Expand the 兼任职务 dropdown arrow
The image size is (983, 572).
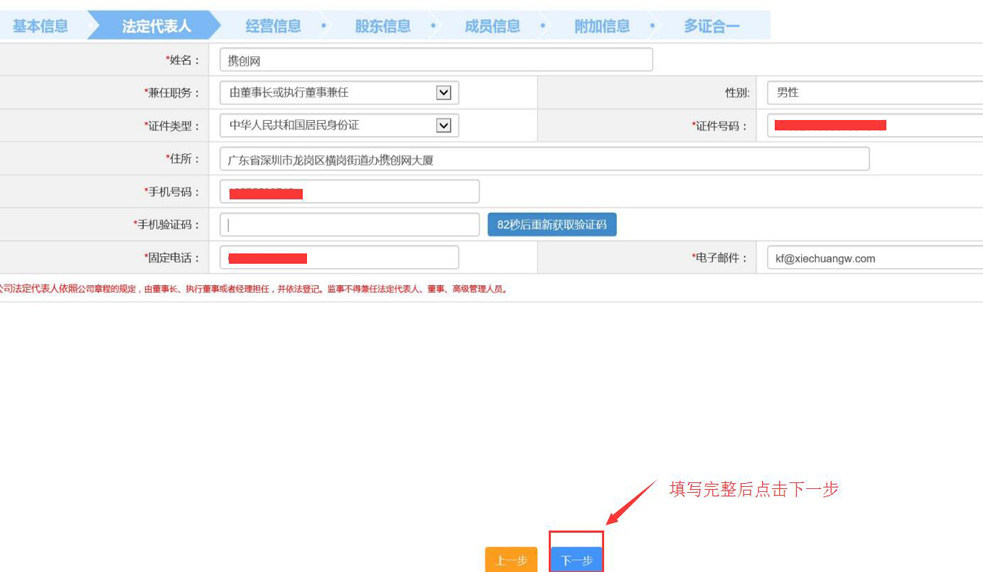443,93
